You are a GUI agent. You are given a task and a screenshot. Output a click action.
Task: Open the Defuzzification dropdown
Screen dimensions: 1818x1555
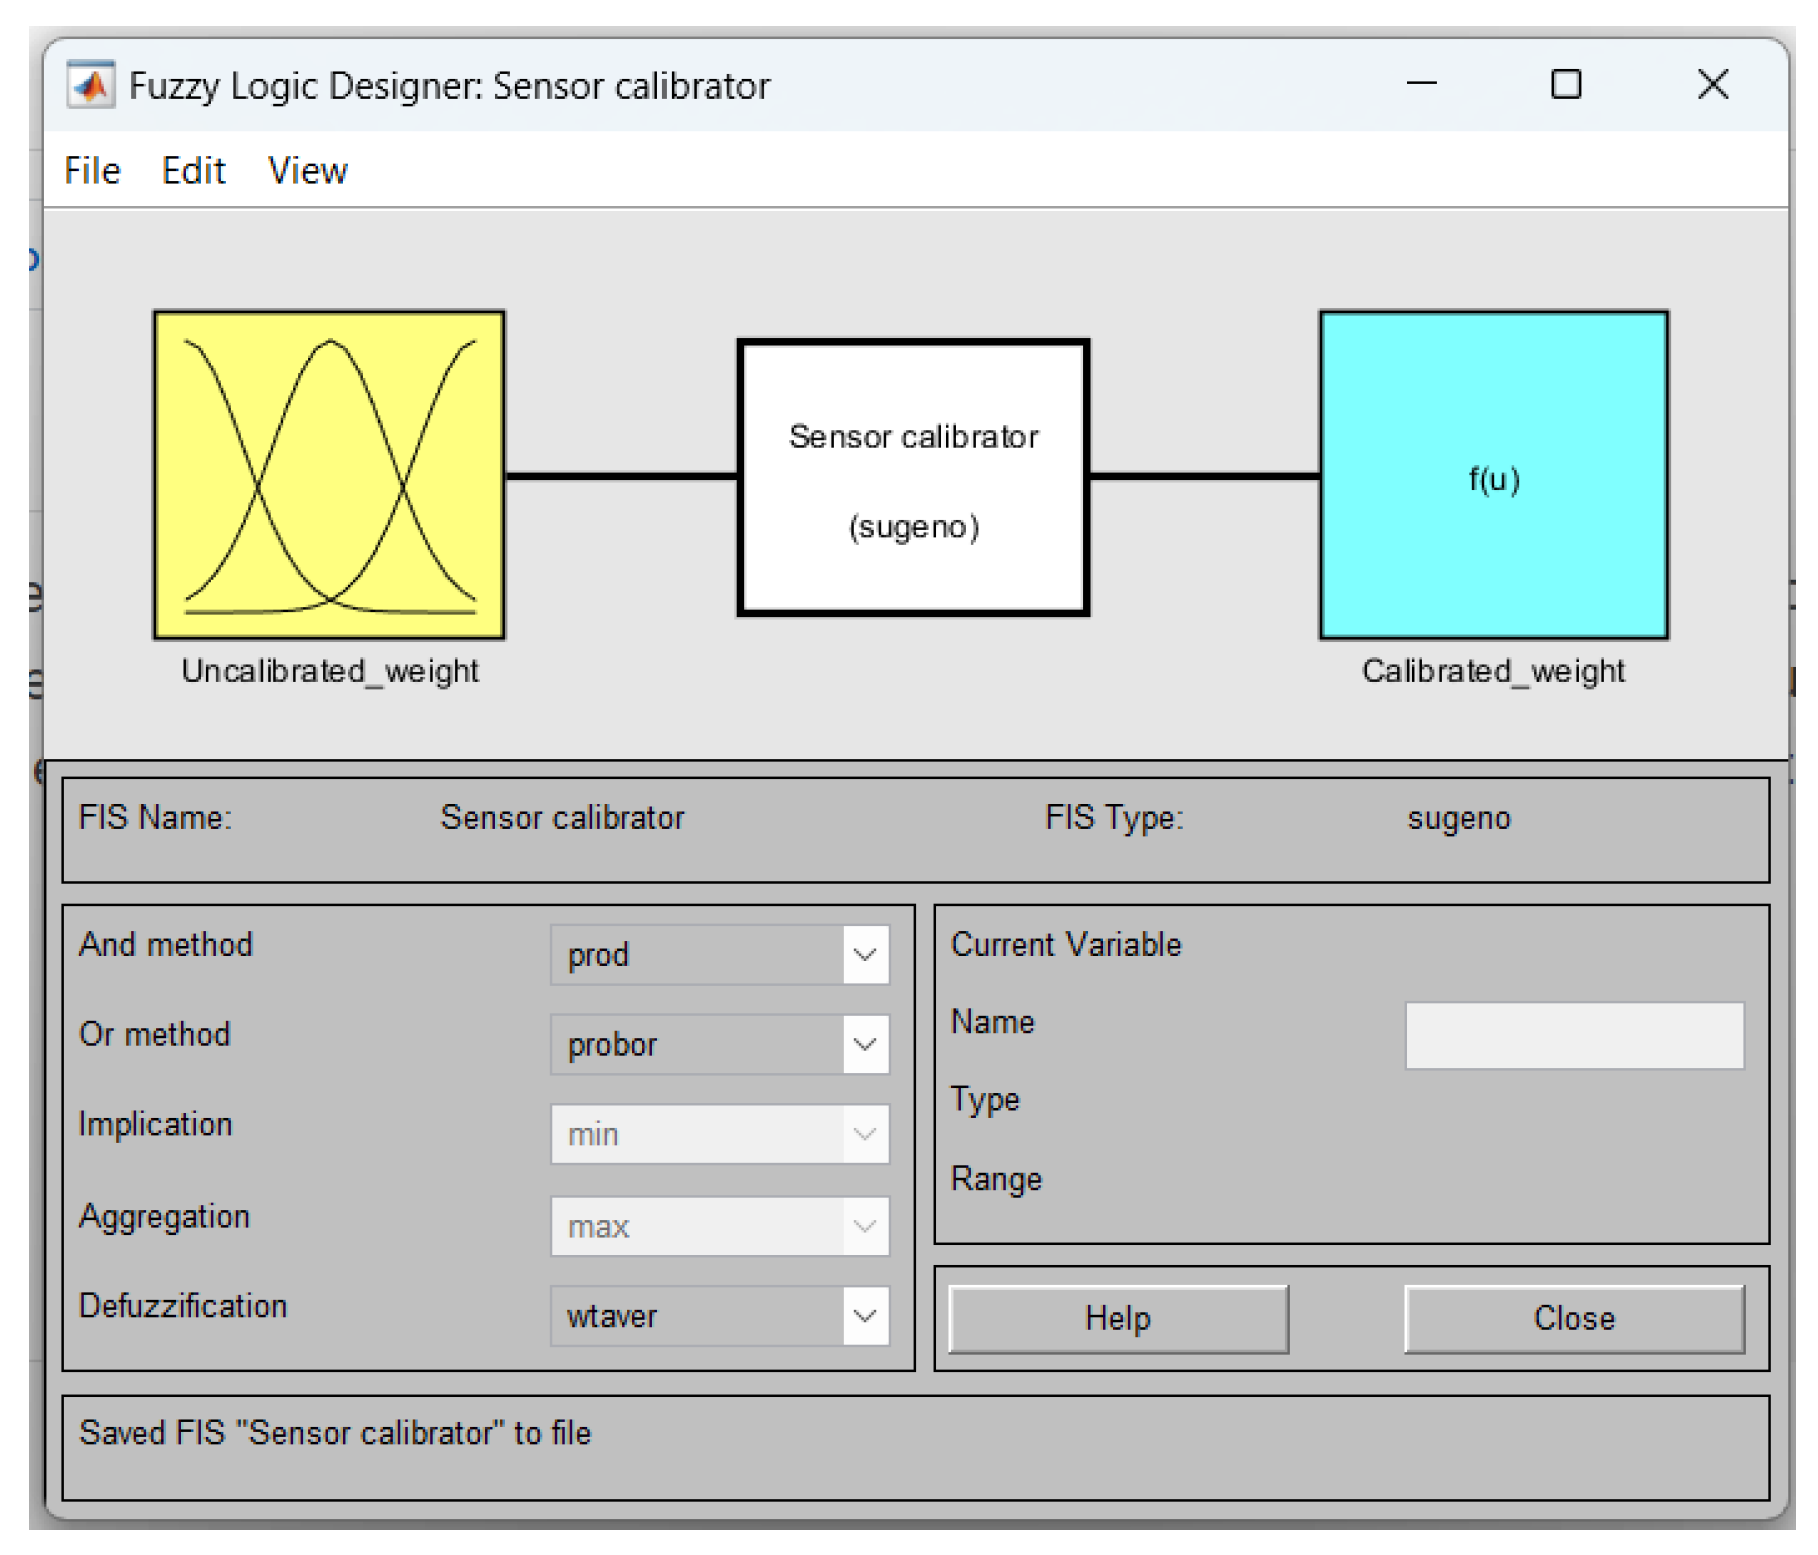[866, 1316]
